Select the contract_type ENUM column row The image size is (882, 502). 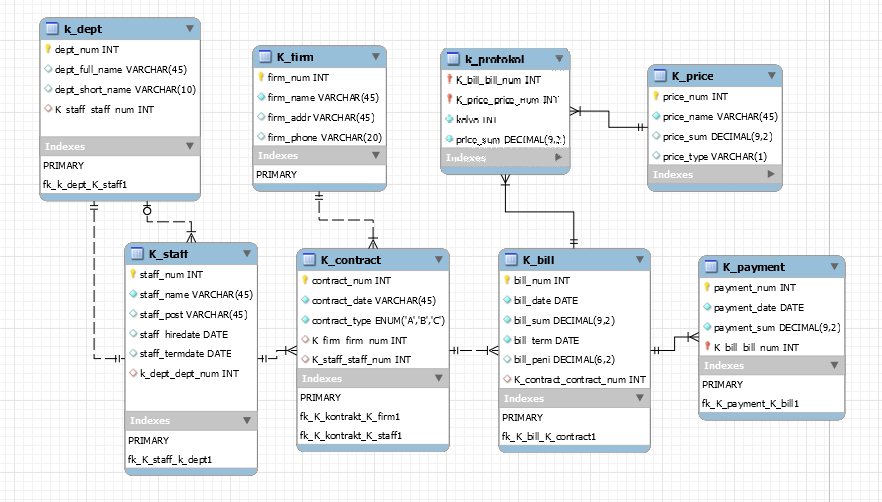[x=372, y=320]
